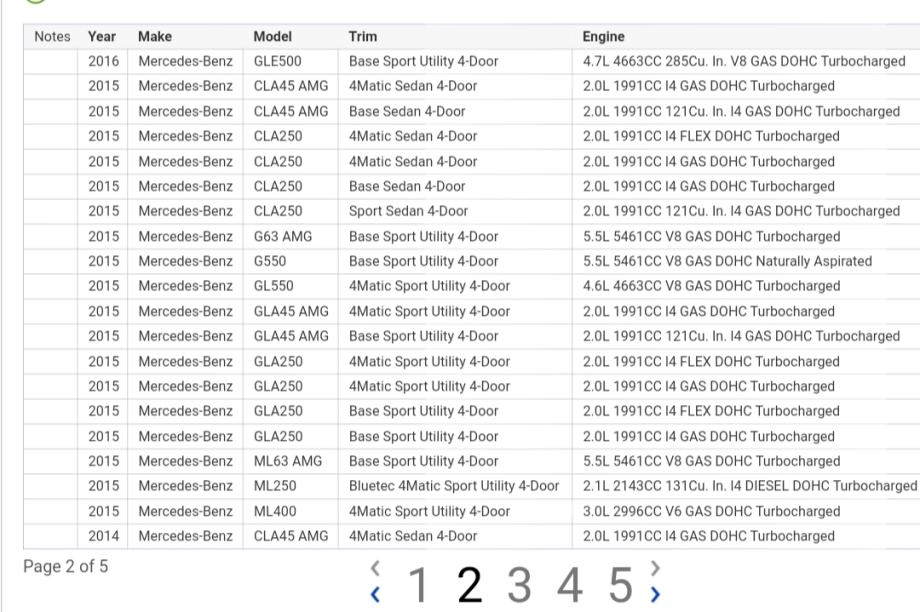Select the G550 model cell
The height and width of the screenshot is (612, 920).
(x=290, y=261)
